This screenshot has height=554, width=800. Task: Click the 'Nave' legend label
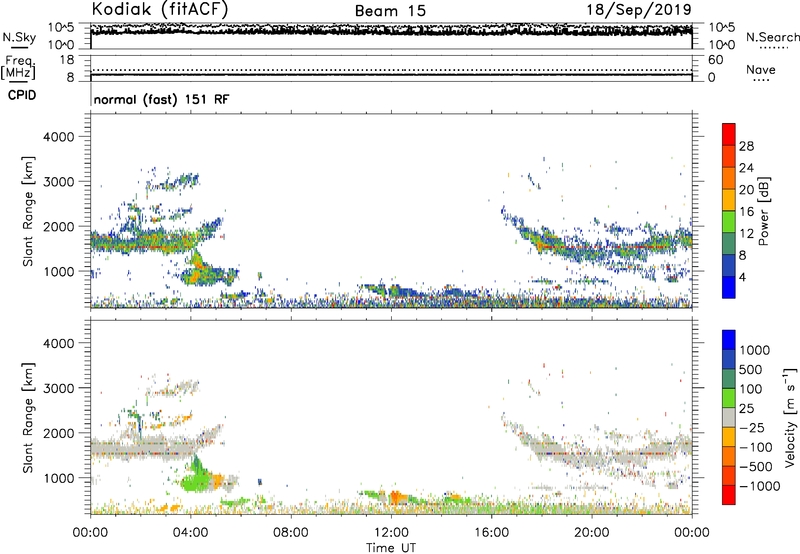click(761, 70)
